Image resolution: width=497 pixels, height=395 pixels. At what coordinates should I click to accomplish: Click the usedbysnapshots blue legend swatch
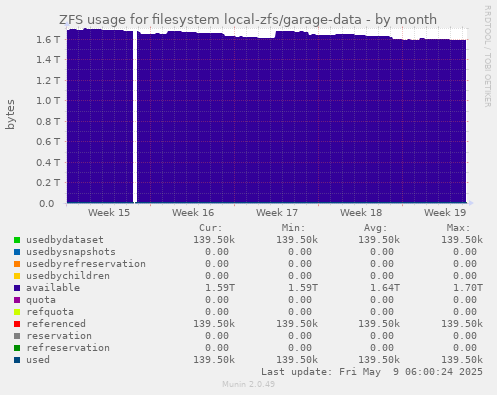[17, 252]
